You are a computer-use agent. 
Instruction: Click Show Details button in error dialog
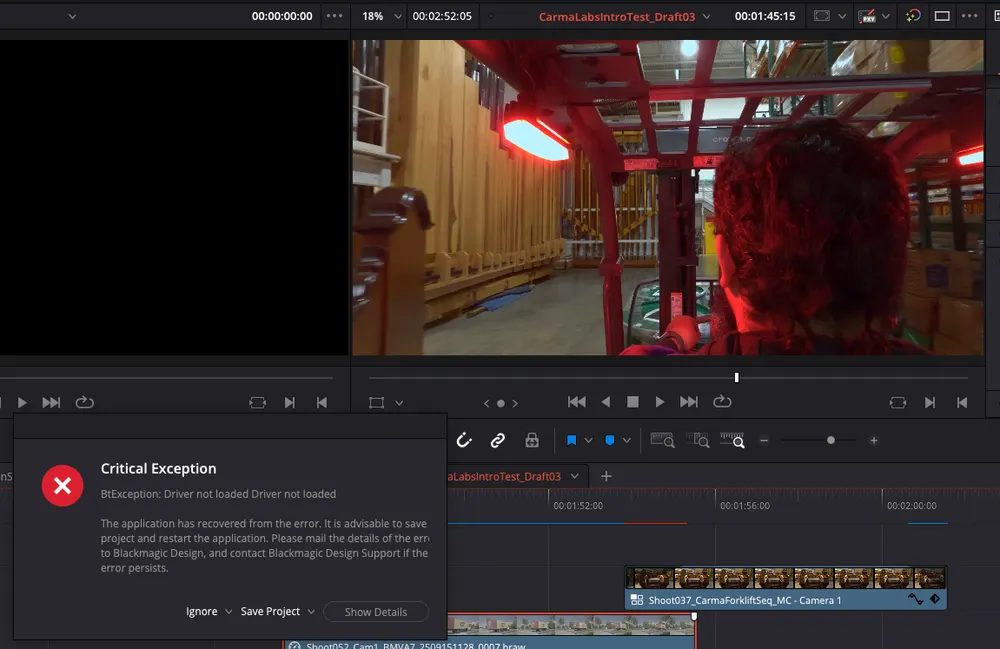click(376, 612)
